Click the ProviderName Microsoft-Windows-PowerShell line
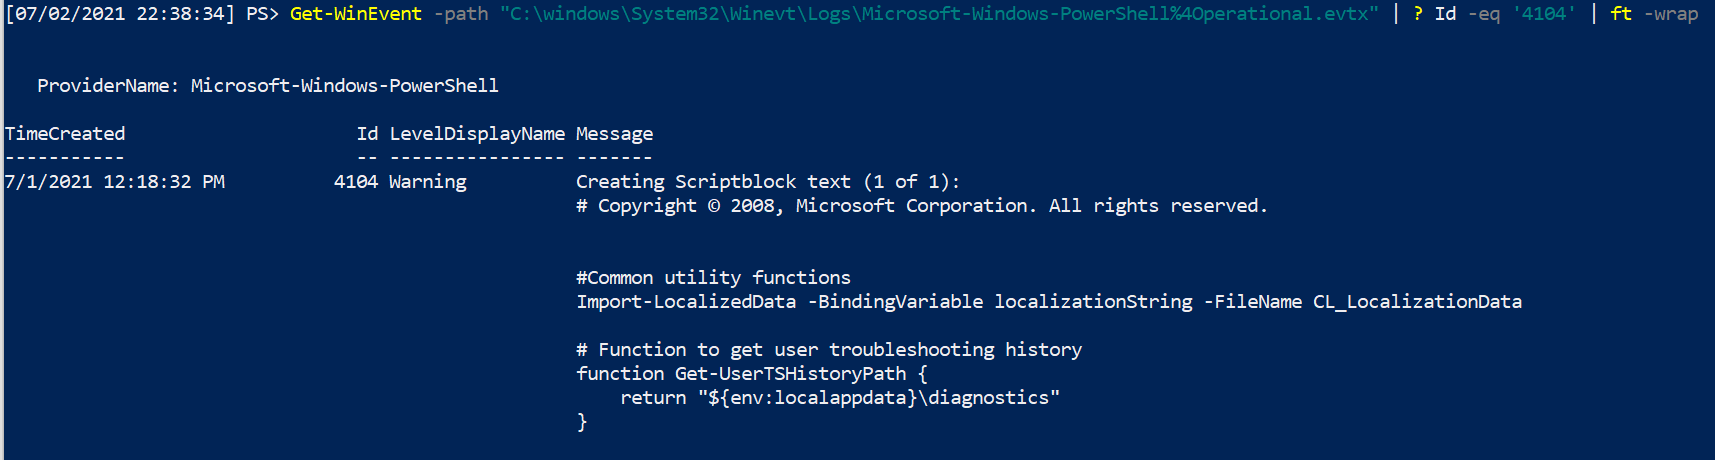This screenshot has width=1715, height=460. (267, 86)
